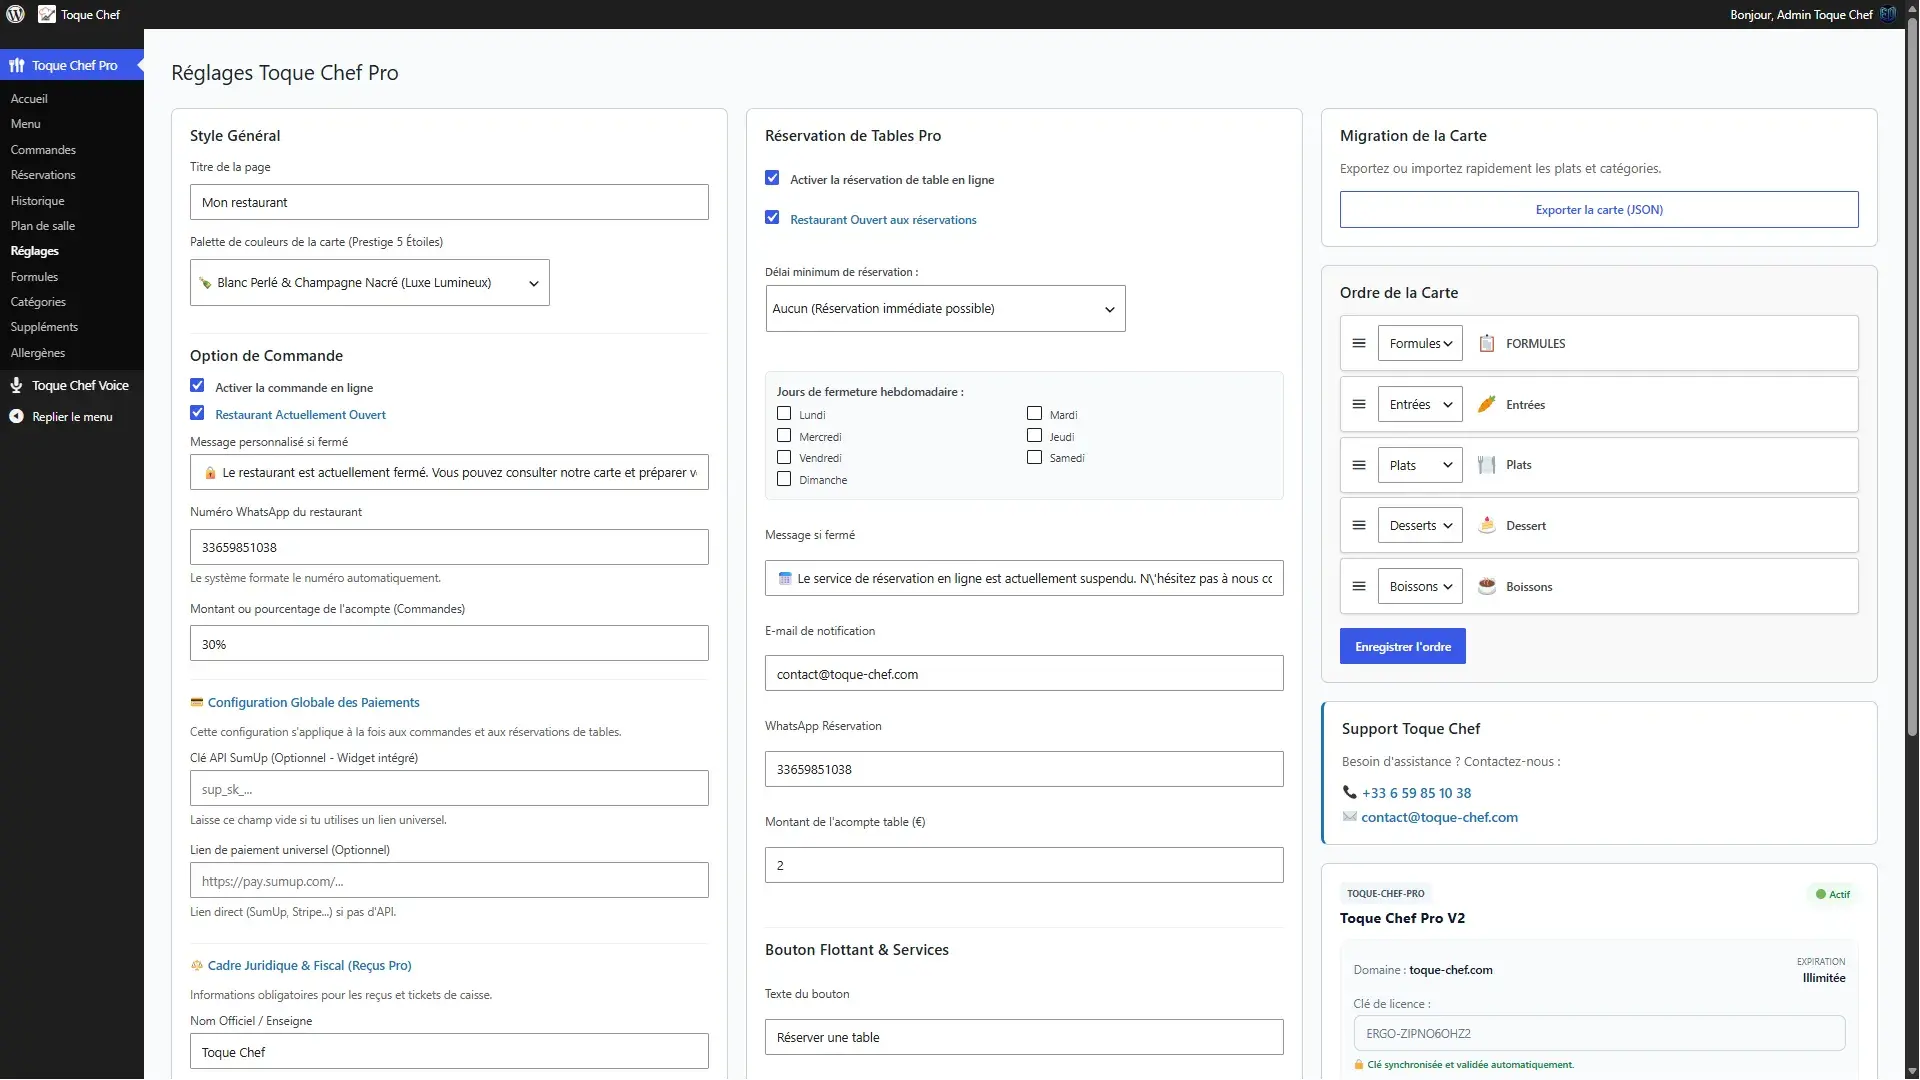This screenshot has height=1080, width=1920.
Task: Click Exporter la carte (JSON) button
Action: [x=1599, y=210]
